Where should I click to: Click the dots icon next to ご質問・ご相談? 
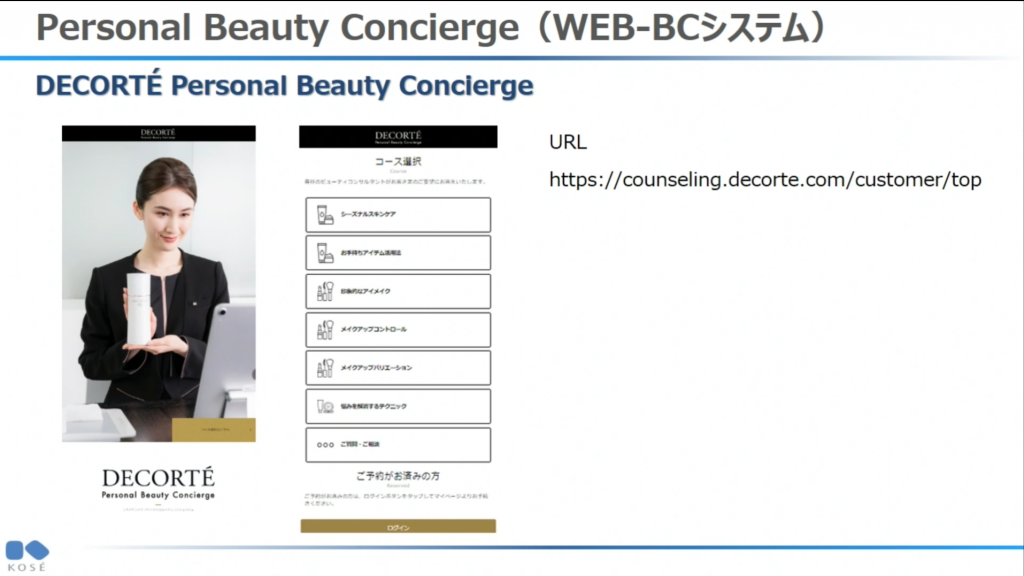[x=325, y=444]
